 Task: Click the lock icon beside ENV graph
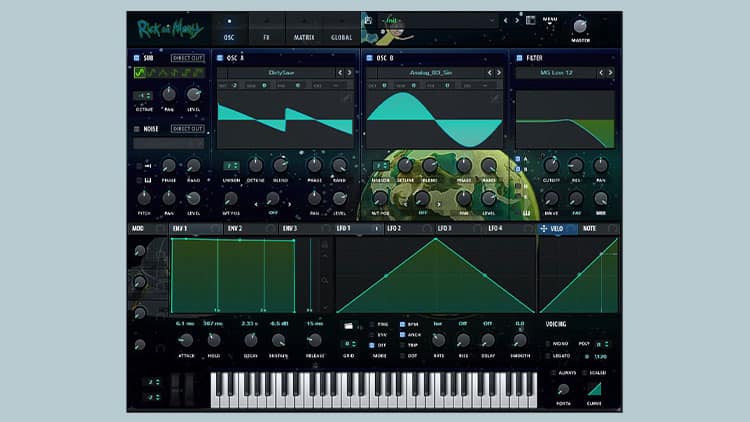coord(324,244)
